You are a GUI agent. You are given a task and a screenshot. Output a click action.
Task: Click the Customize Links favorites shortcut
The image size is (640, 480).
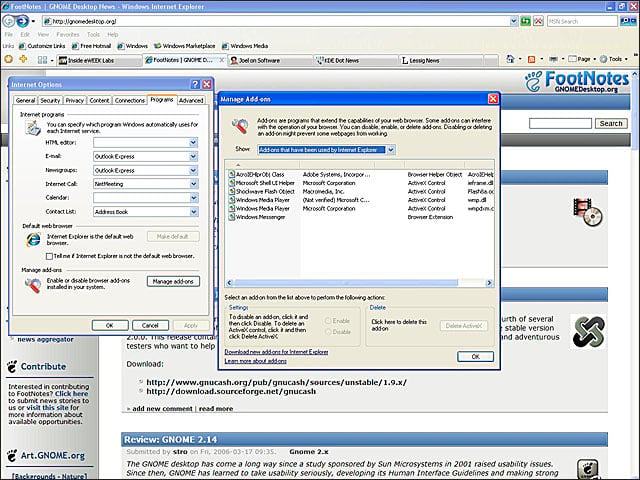[x=42, y=46]
